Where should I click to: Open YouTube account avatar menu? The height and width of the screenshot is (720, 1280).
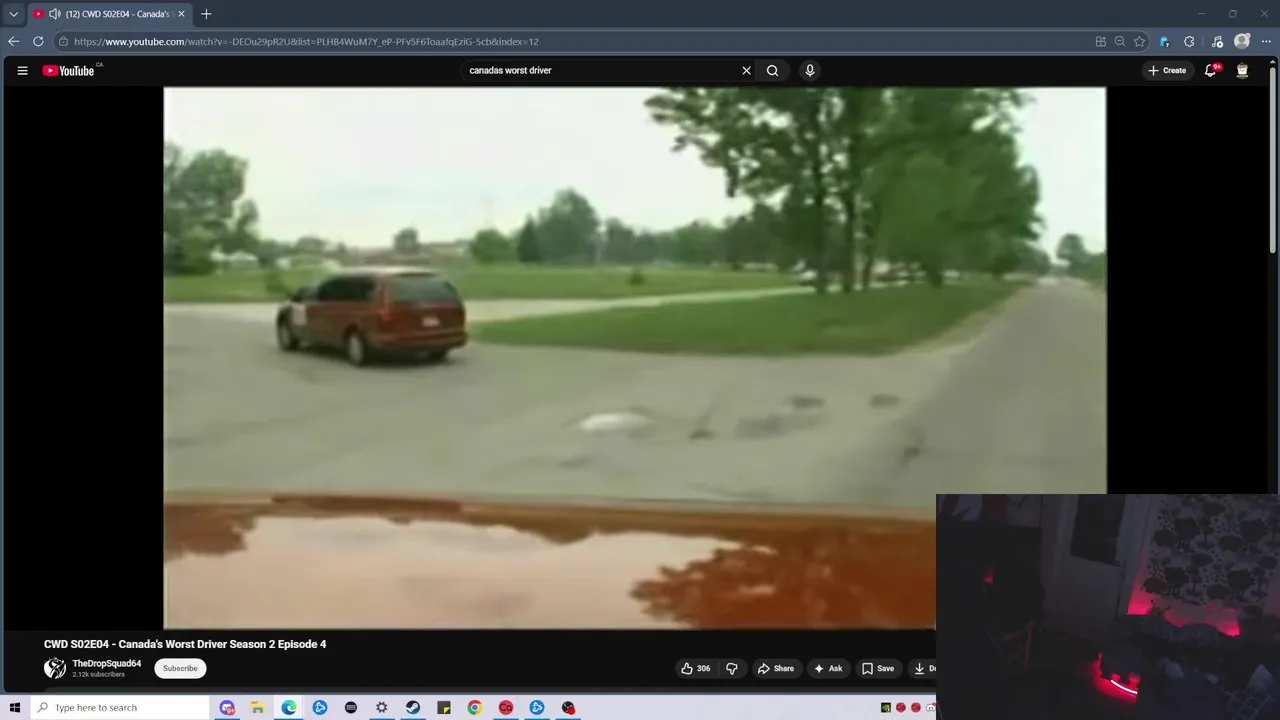pyautogui.click(x=1242, y=70)
